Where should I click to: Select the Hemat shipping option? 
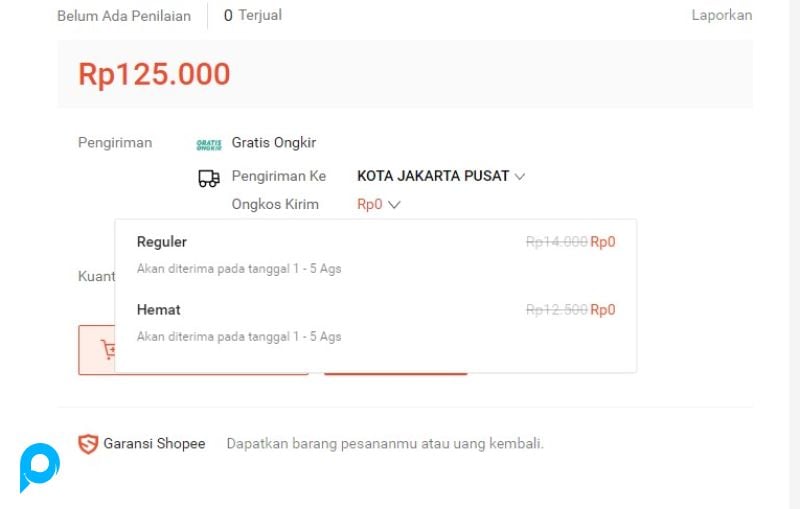pyautogui.click(x=159, y=310)
